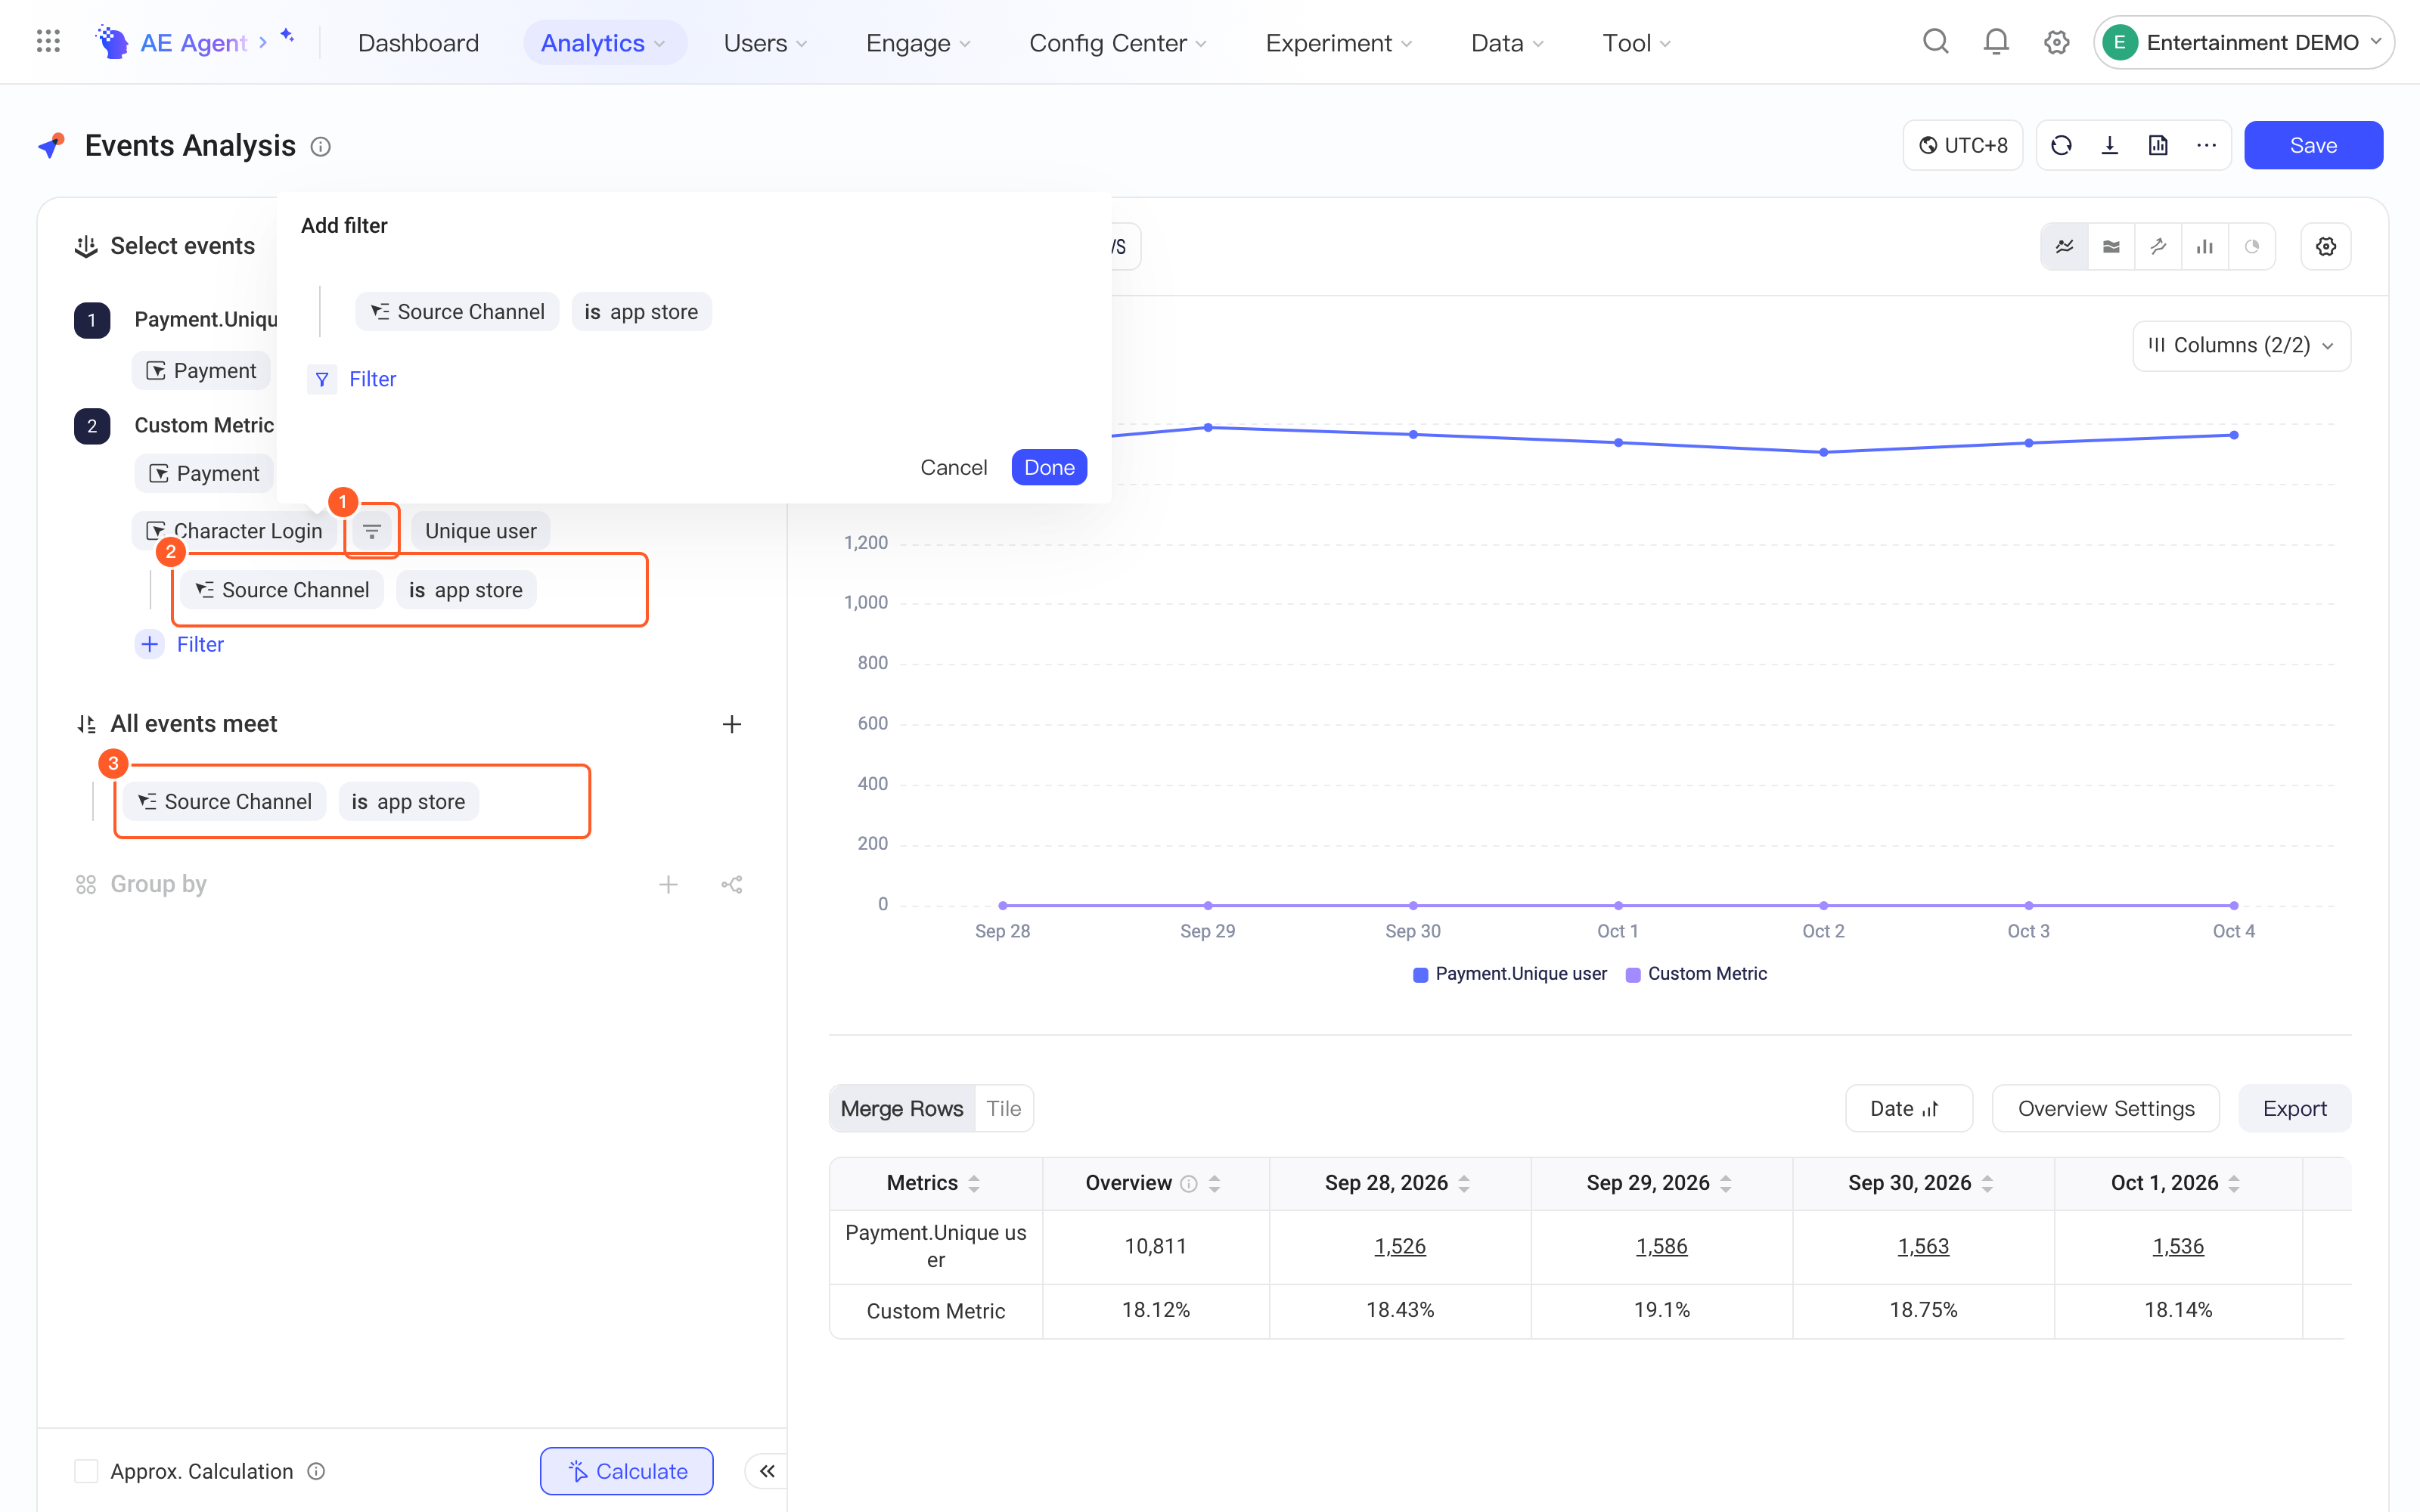Click the filter icon beside Character Login
This screenshot has height=1512, width=2420.
point(372,531)
